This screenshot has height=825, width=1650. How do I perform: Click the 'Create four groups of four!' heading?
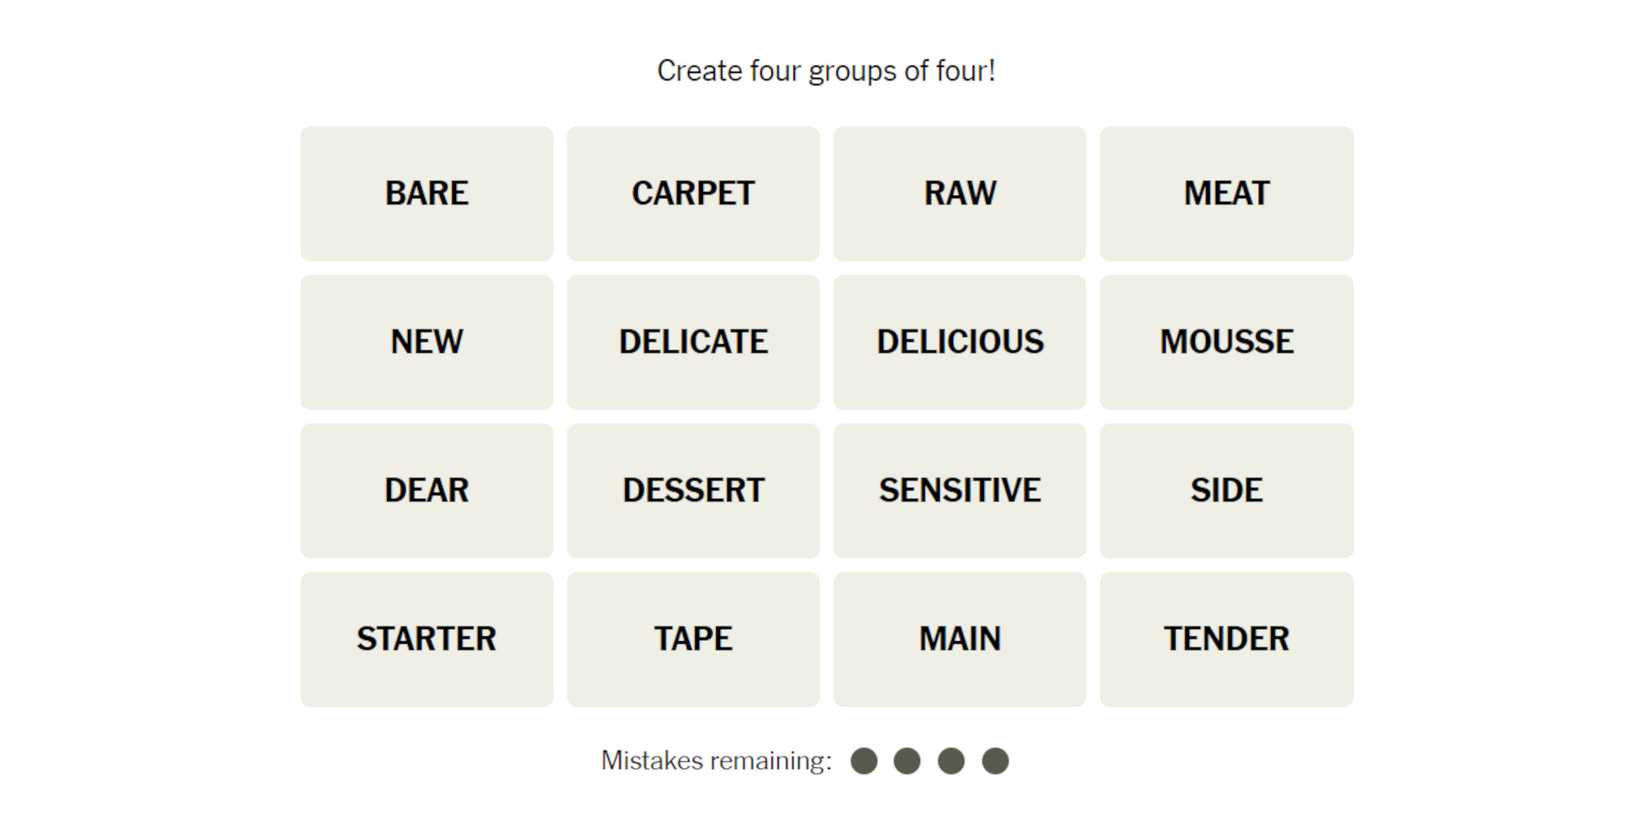point(826,71)
